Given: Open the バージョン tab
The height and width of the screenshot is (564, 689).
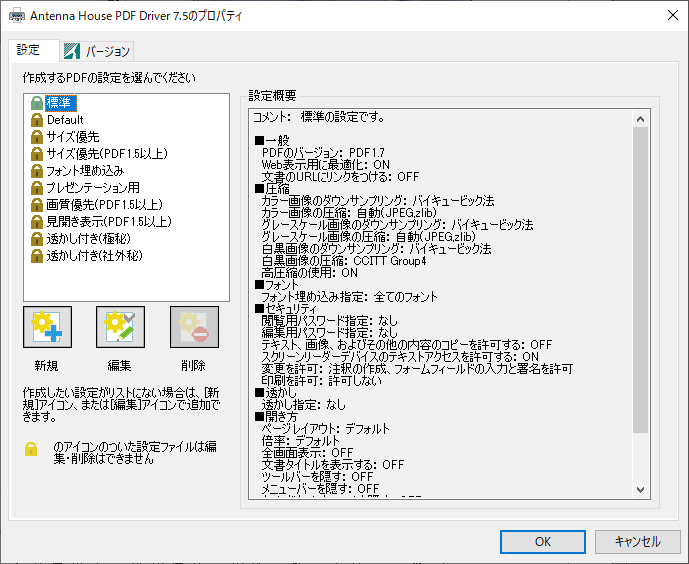Looking at the screenshot, I should click(97, 51).
